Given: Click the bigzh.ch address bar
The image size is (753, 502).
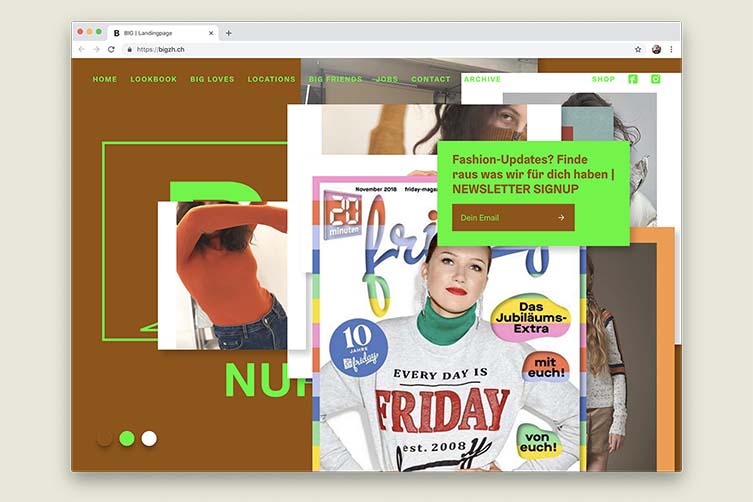Looking at the screenshot, I should (375, 49).
